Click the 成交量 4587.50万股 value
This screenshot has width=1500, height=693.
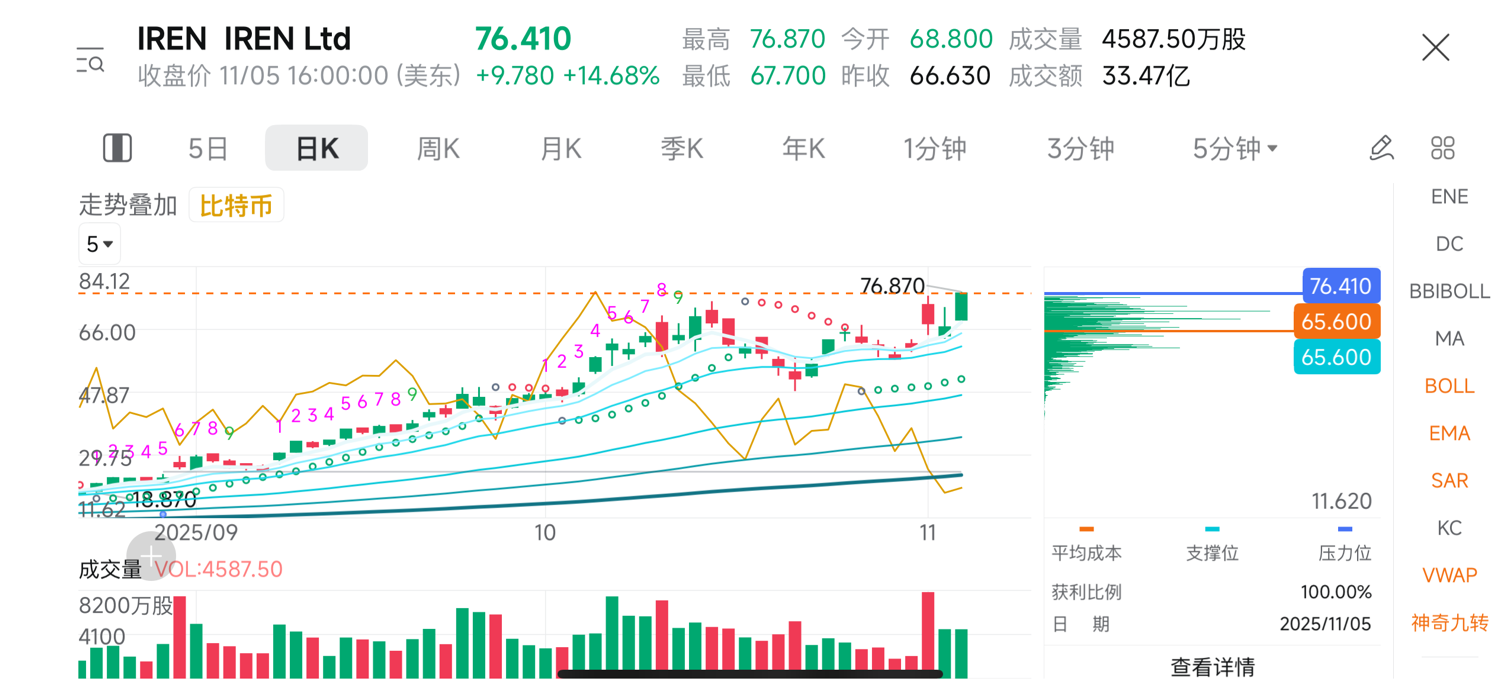(x=1174, y=39)
